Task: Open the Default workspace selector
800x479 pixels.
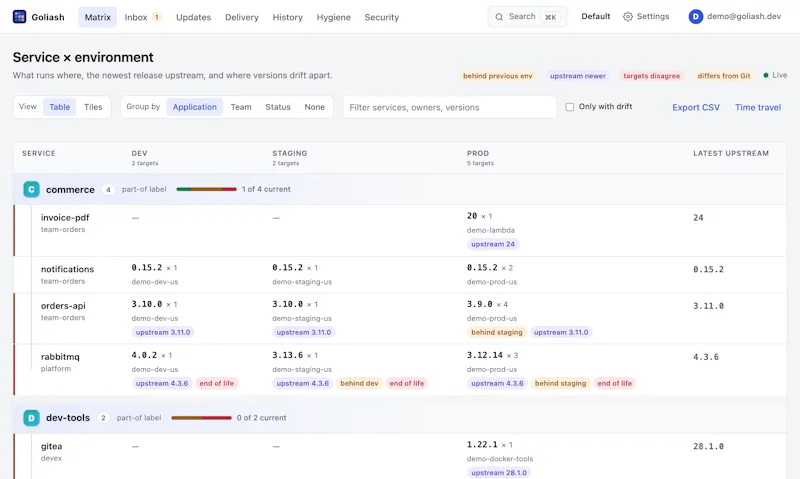Action: click(x=595, y=16)
